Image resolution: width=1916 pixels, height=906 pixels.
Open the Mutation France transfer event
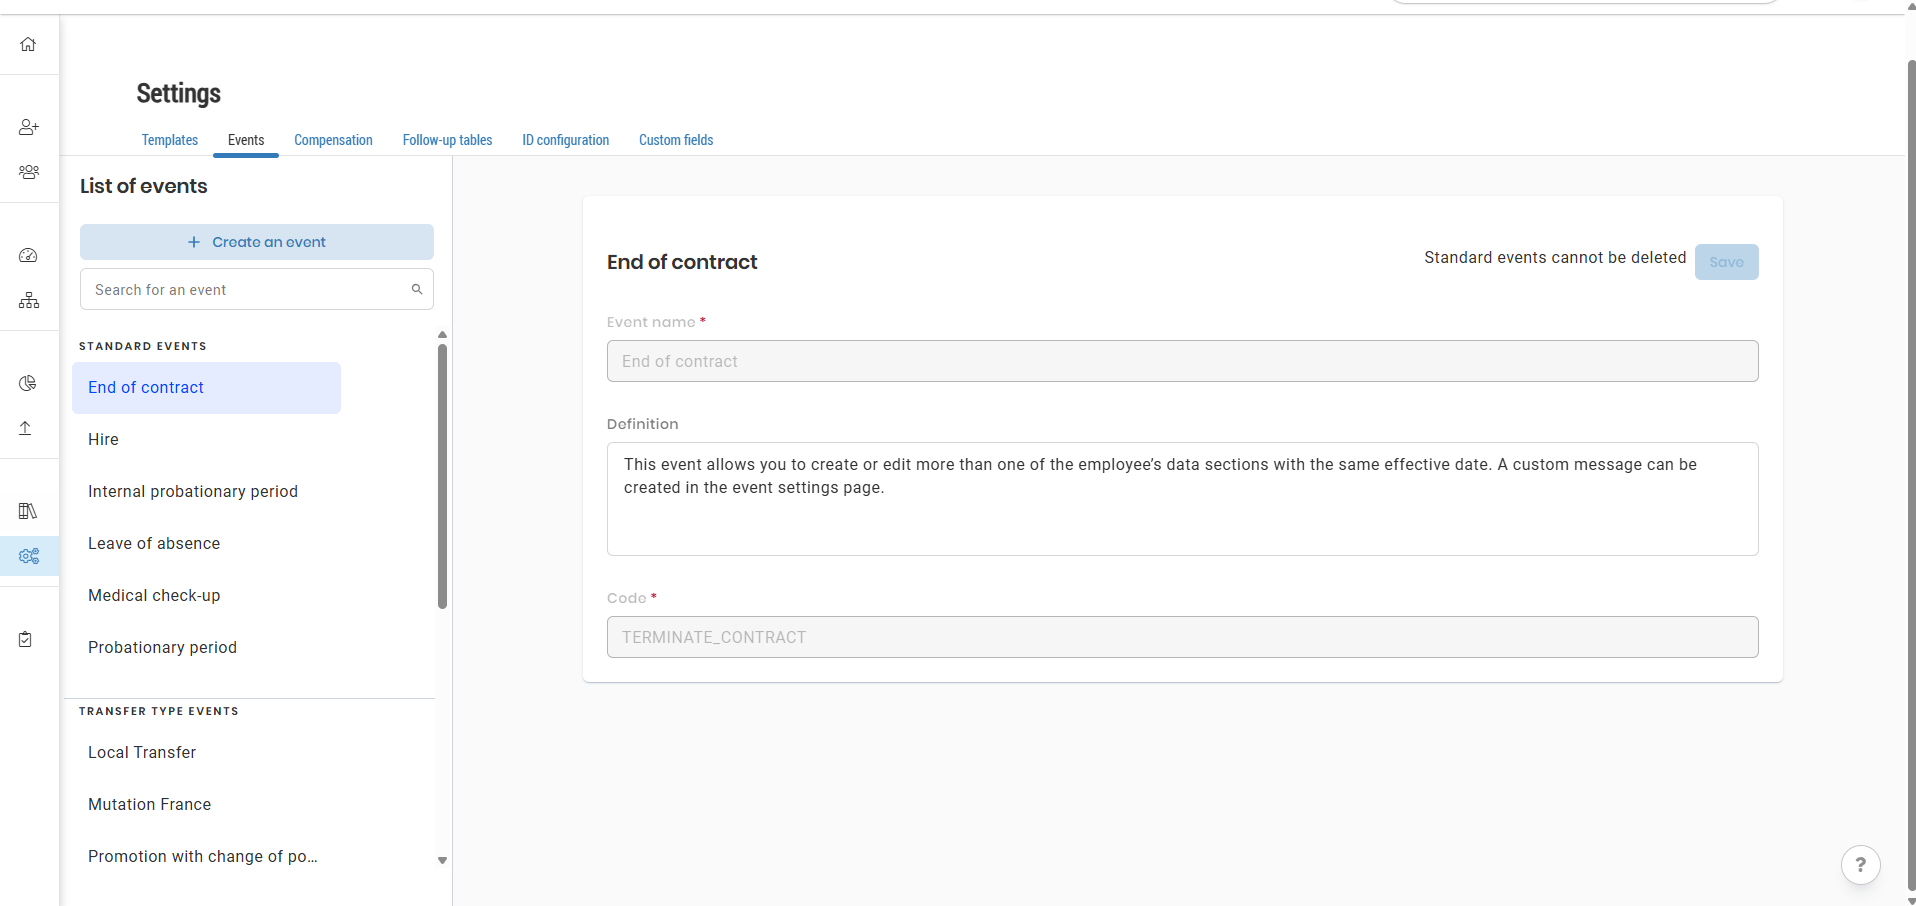click(149, 804)
